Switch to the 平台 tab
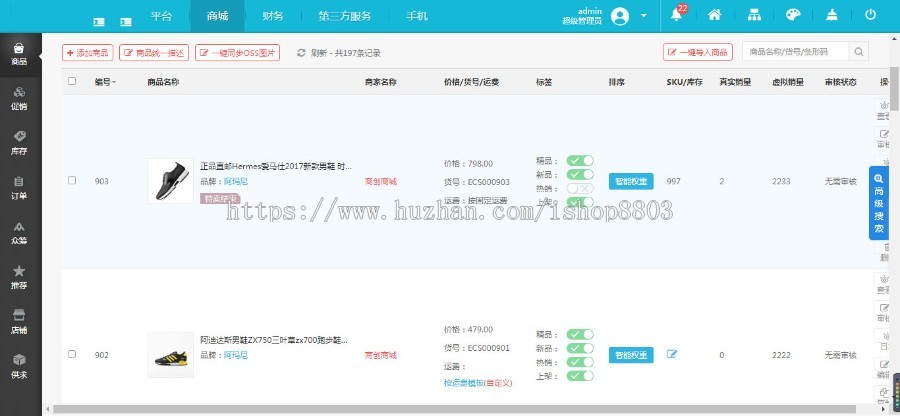This screenshot has height=416, width=900. (161, 16)
